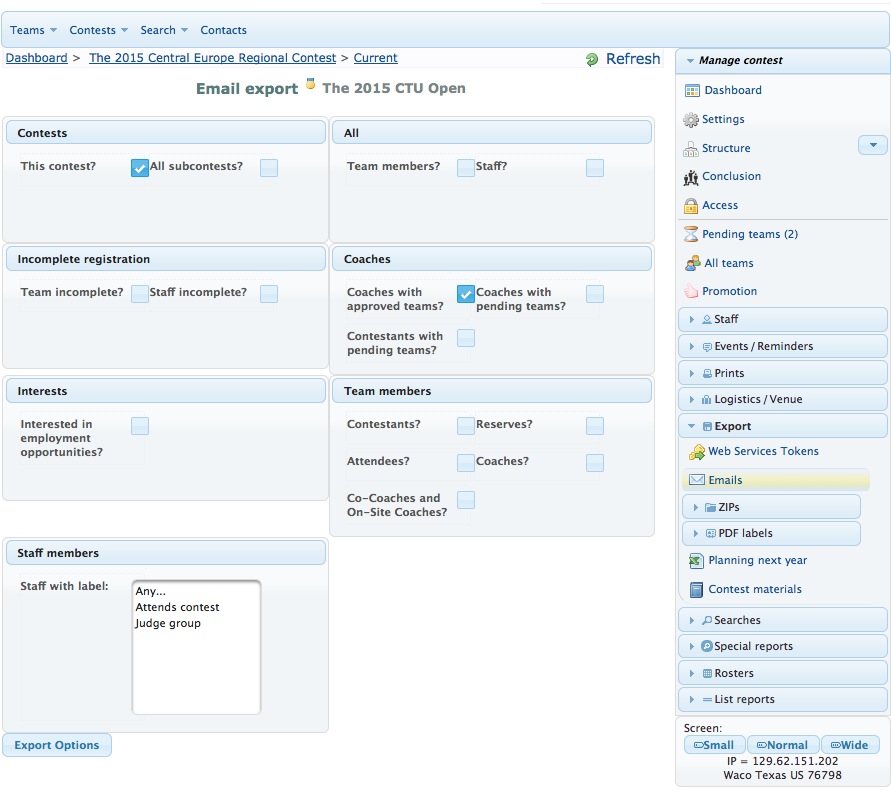The width and height of the screenshot is (891, 812).
Task: Follow the 2015 Central Europe Regional Contest link
Action: (212, 58)
